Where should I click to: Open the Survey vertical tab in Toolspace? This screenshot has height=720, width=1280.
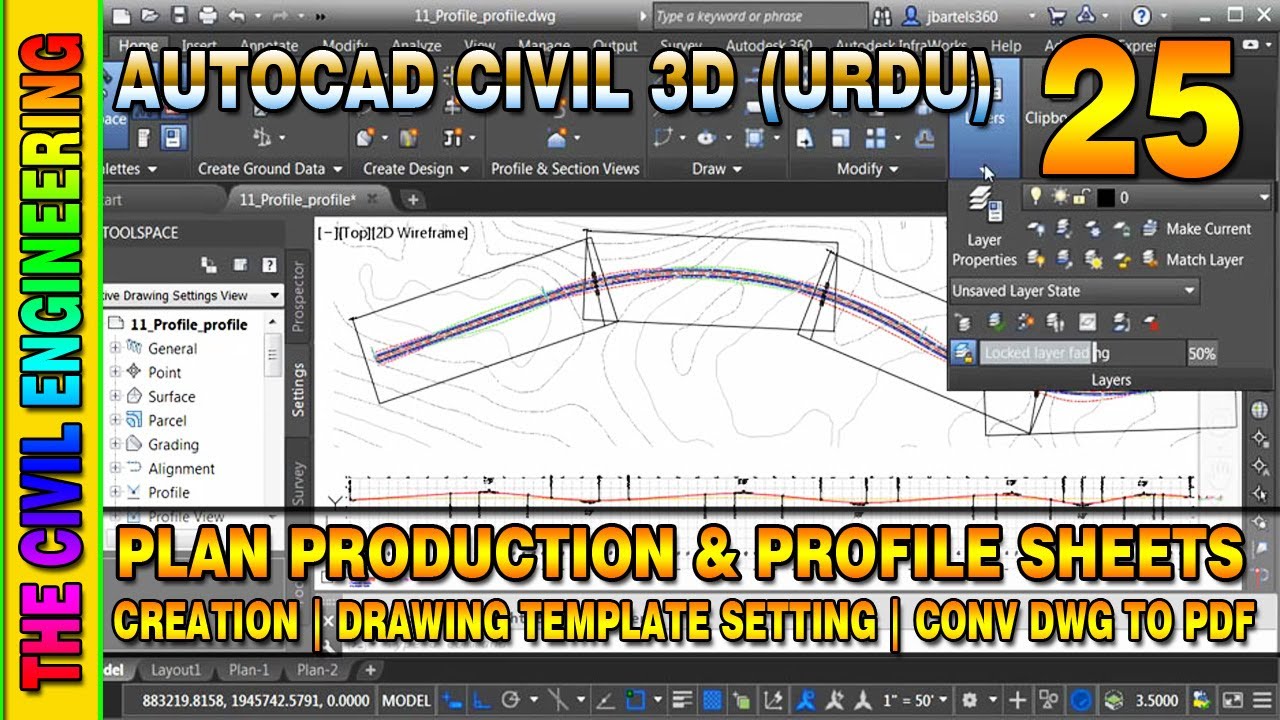(298, 482)
